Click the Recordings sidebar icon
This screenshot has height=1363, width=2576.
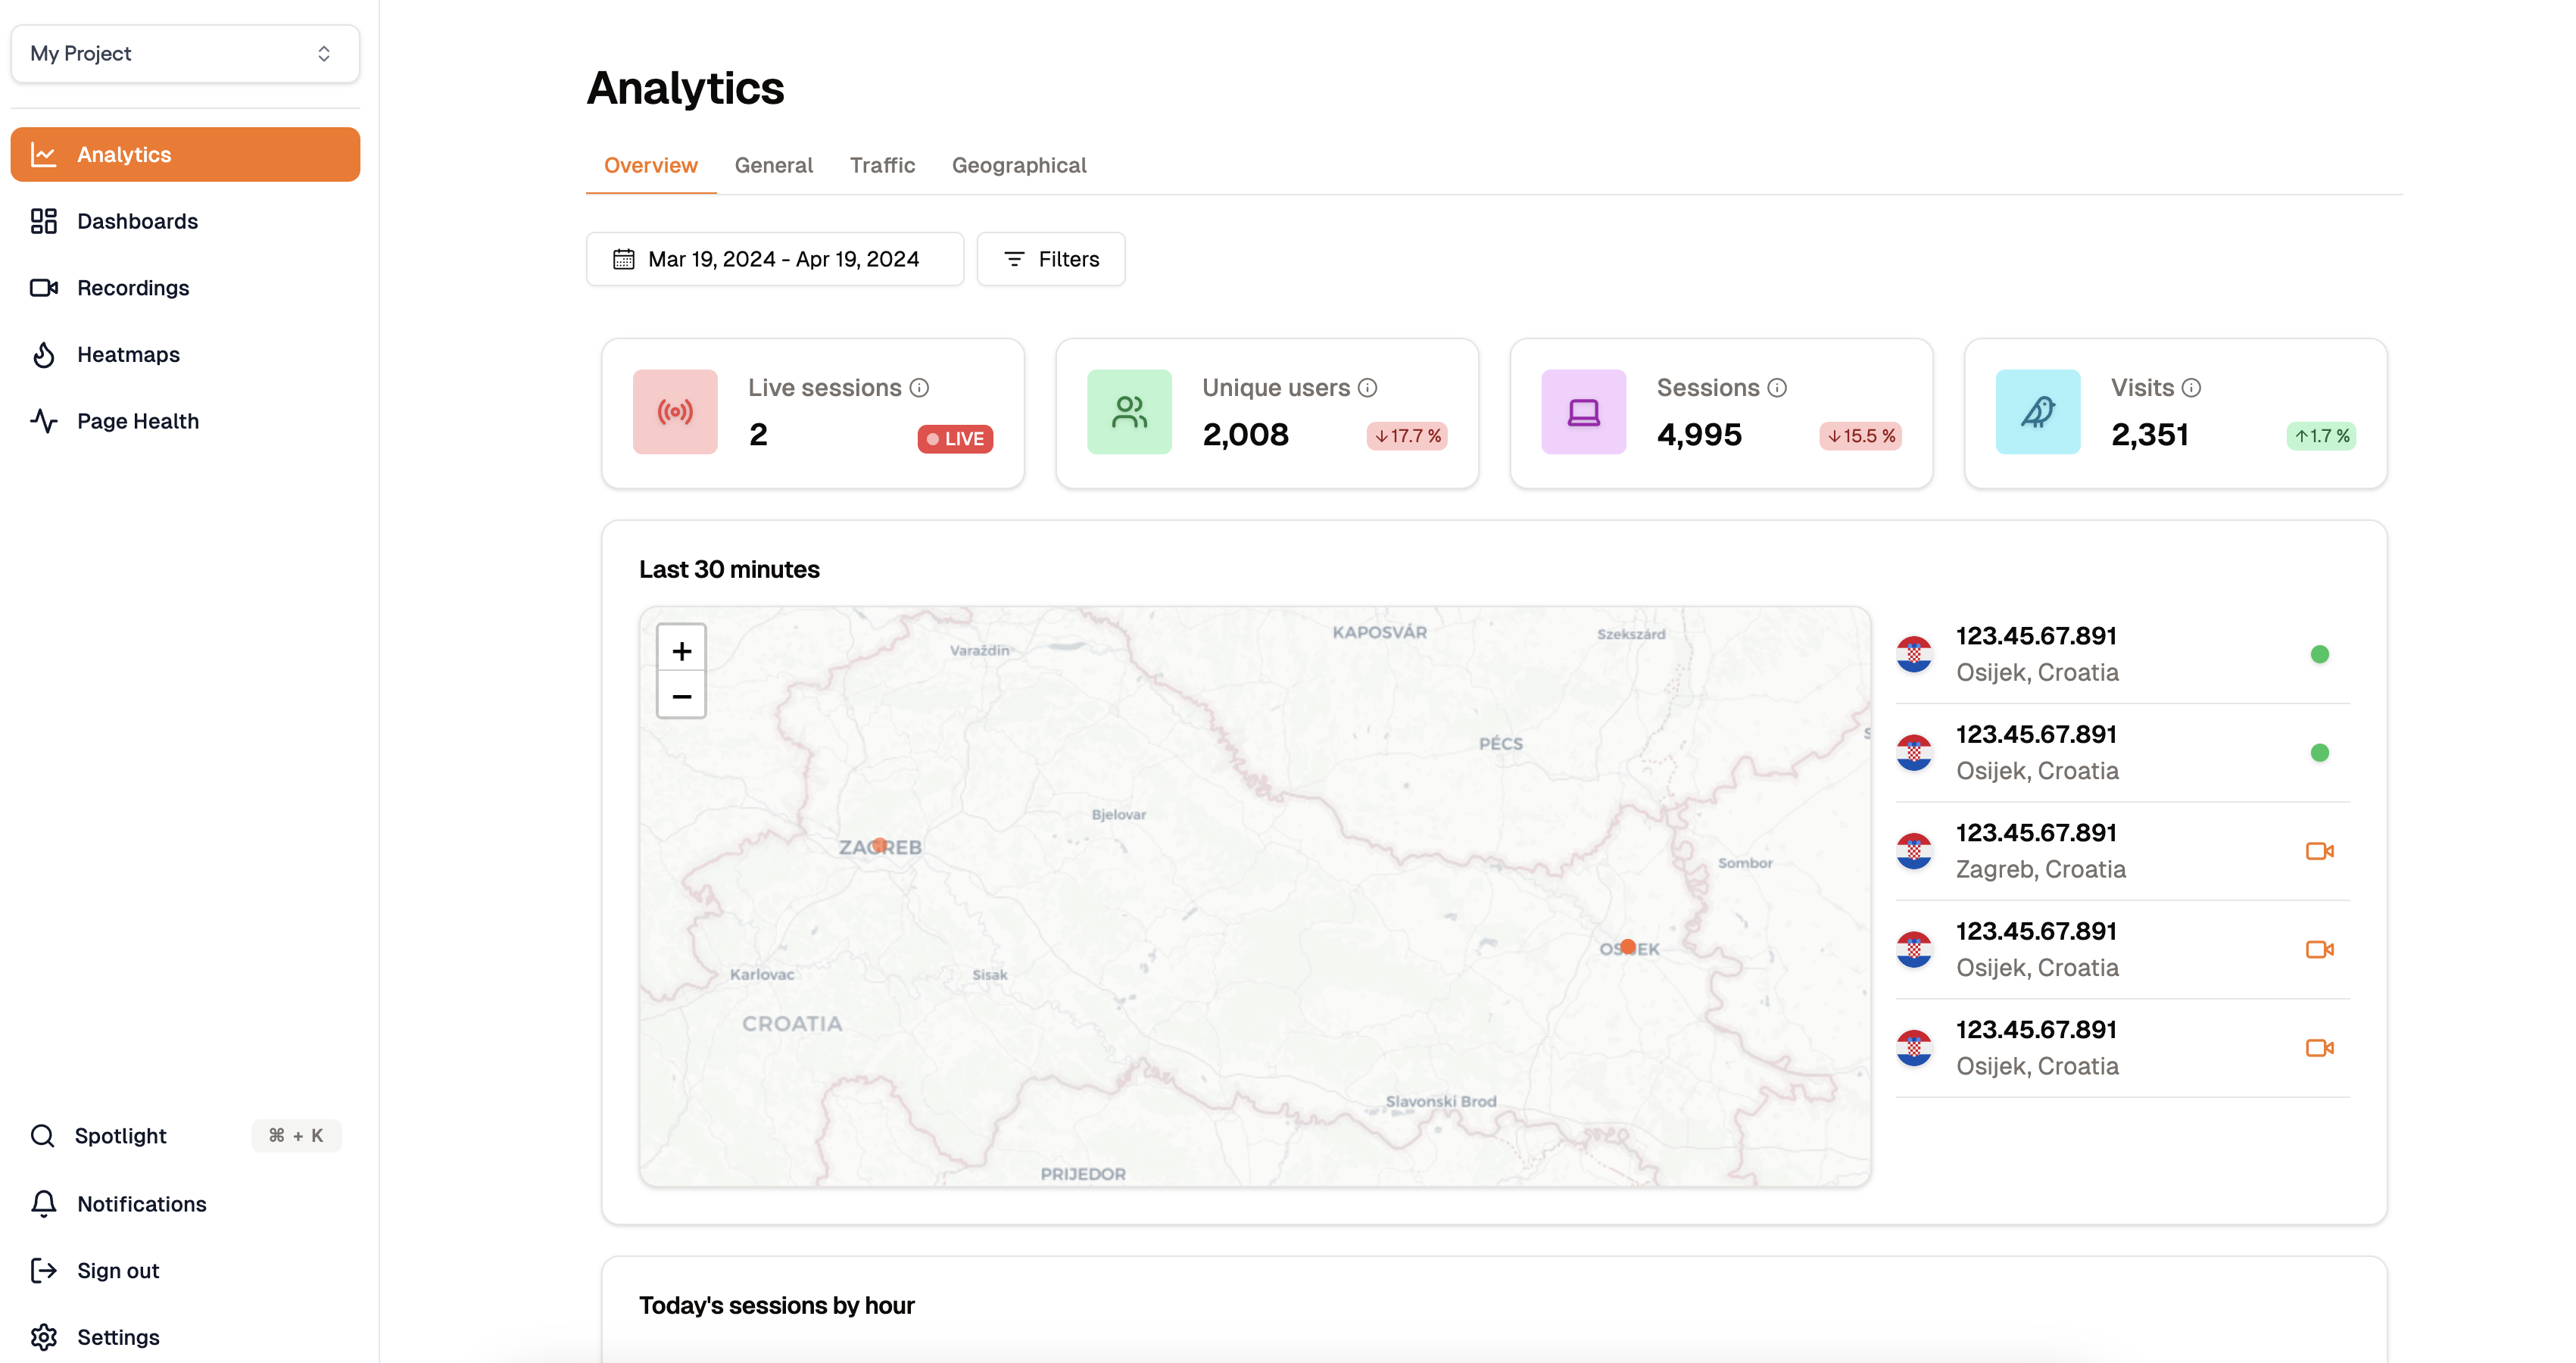pos(46,286)
